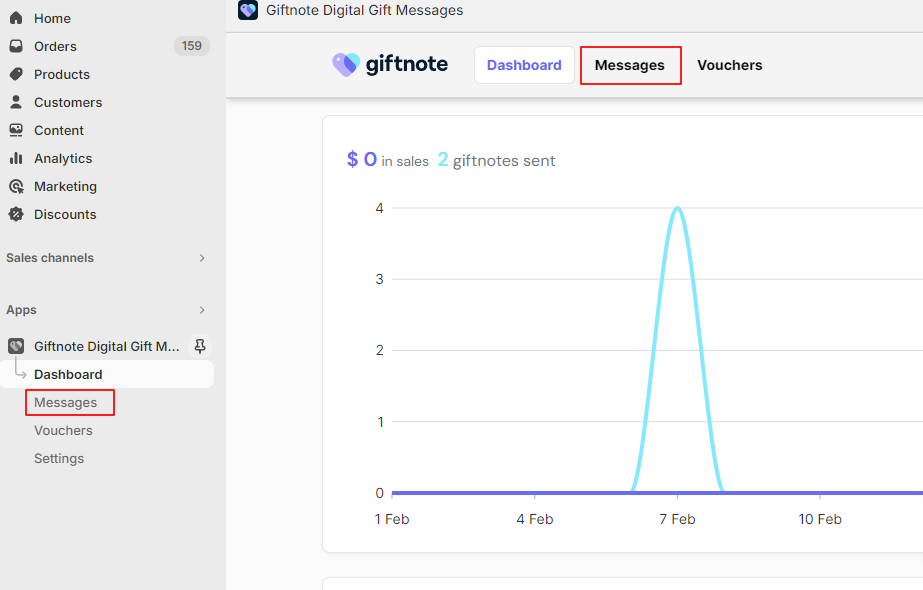The height and width of the screenshot is (590, 923).
Task: Expand the Sales channels section chevron
Action: (202, 258)
